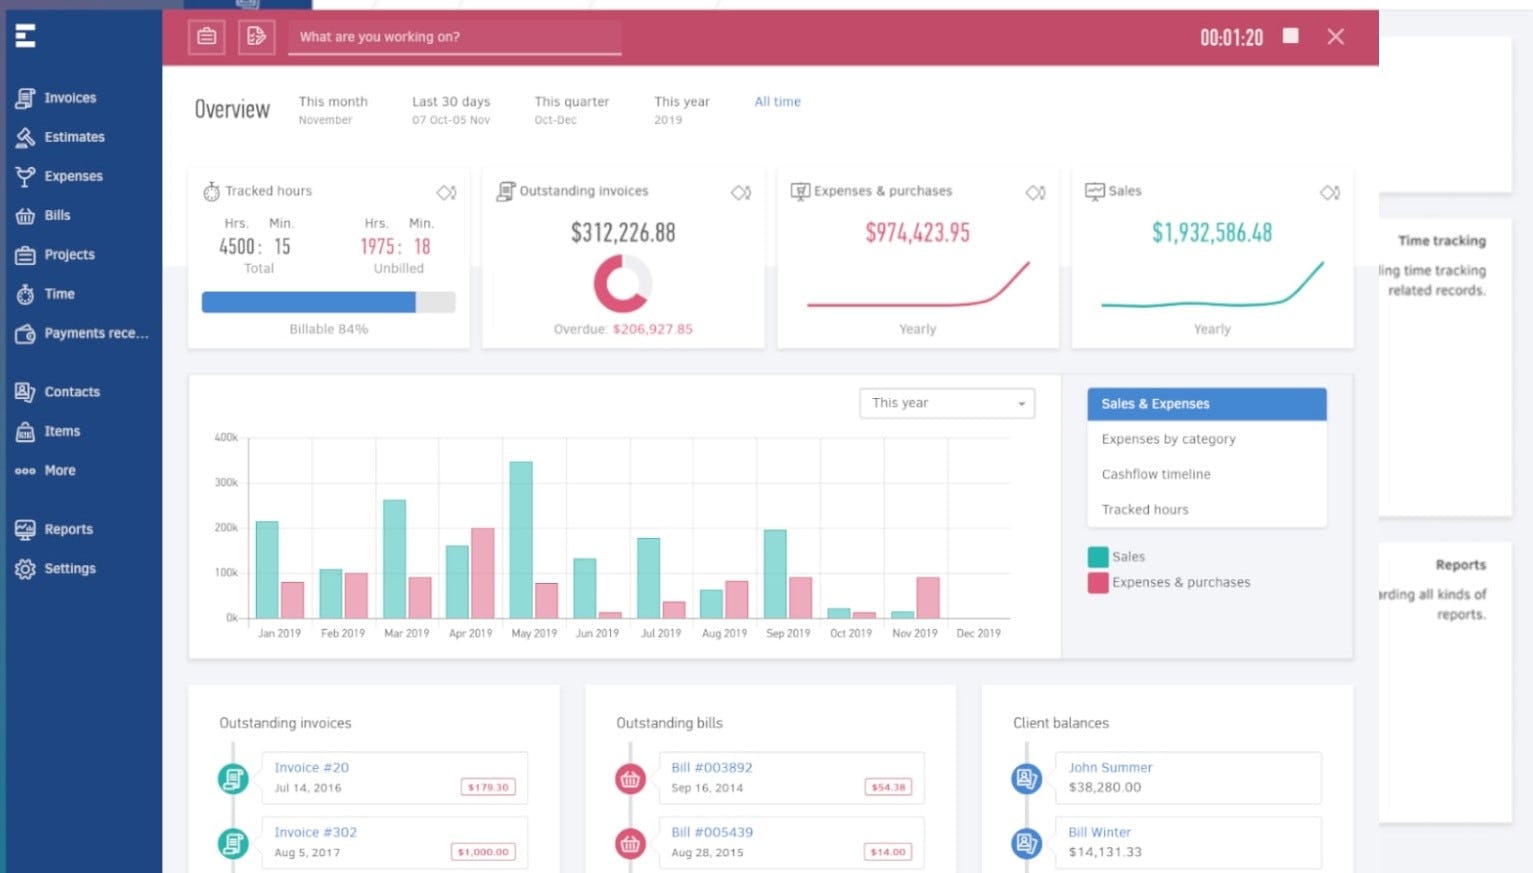Focus the 'What are you working on?' field
This screenshot has width=1533, height=873.
455,37
